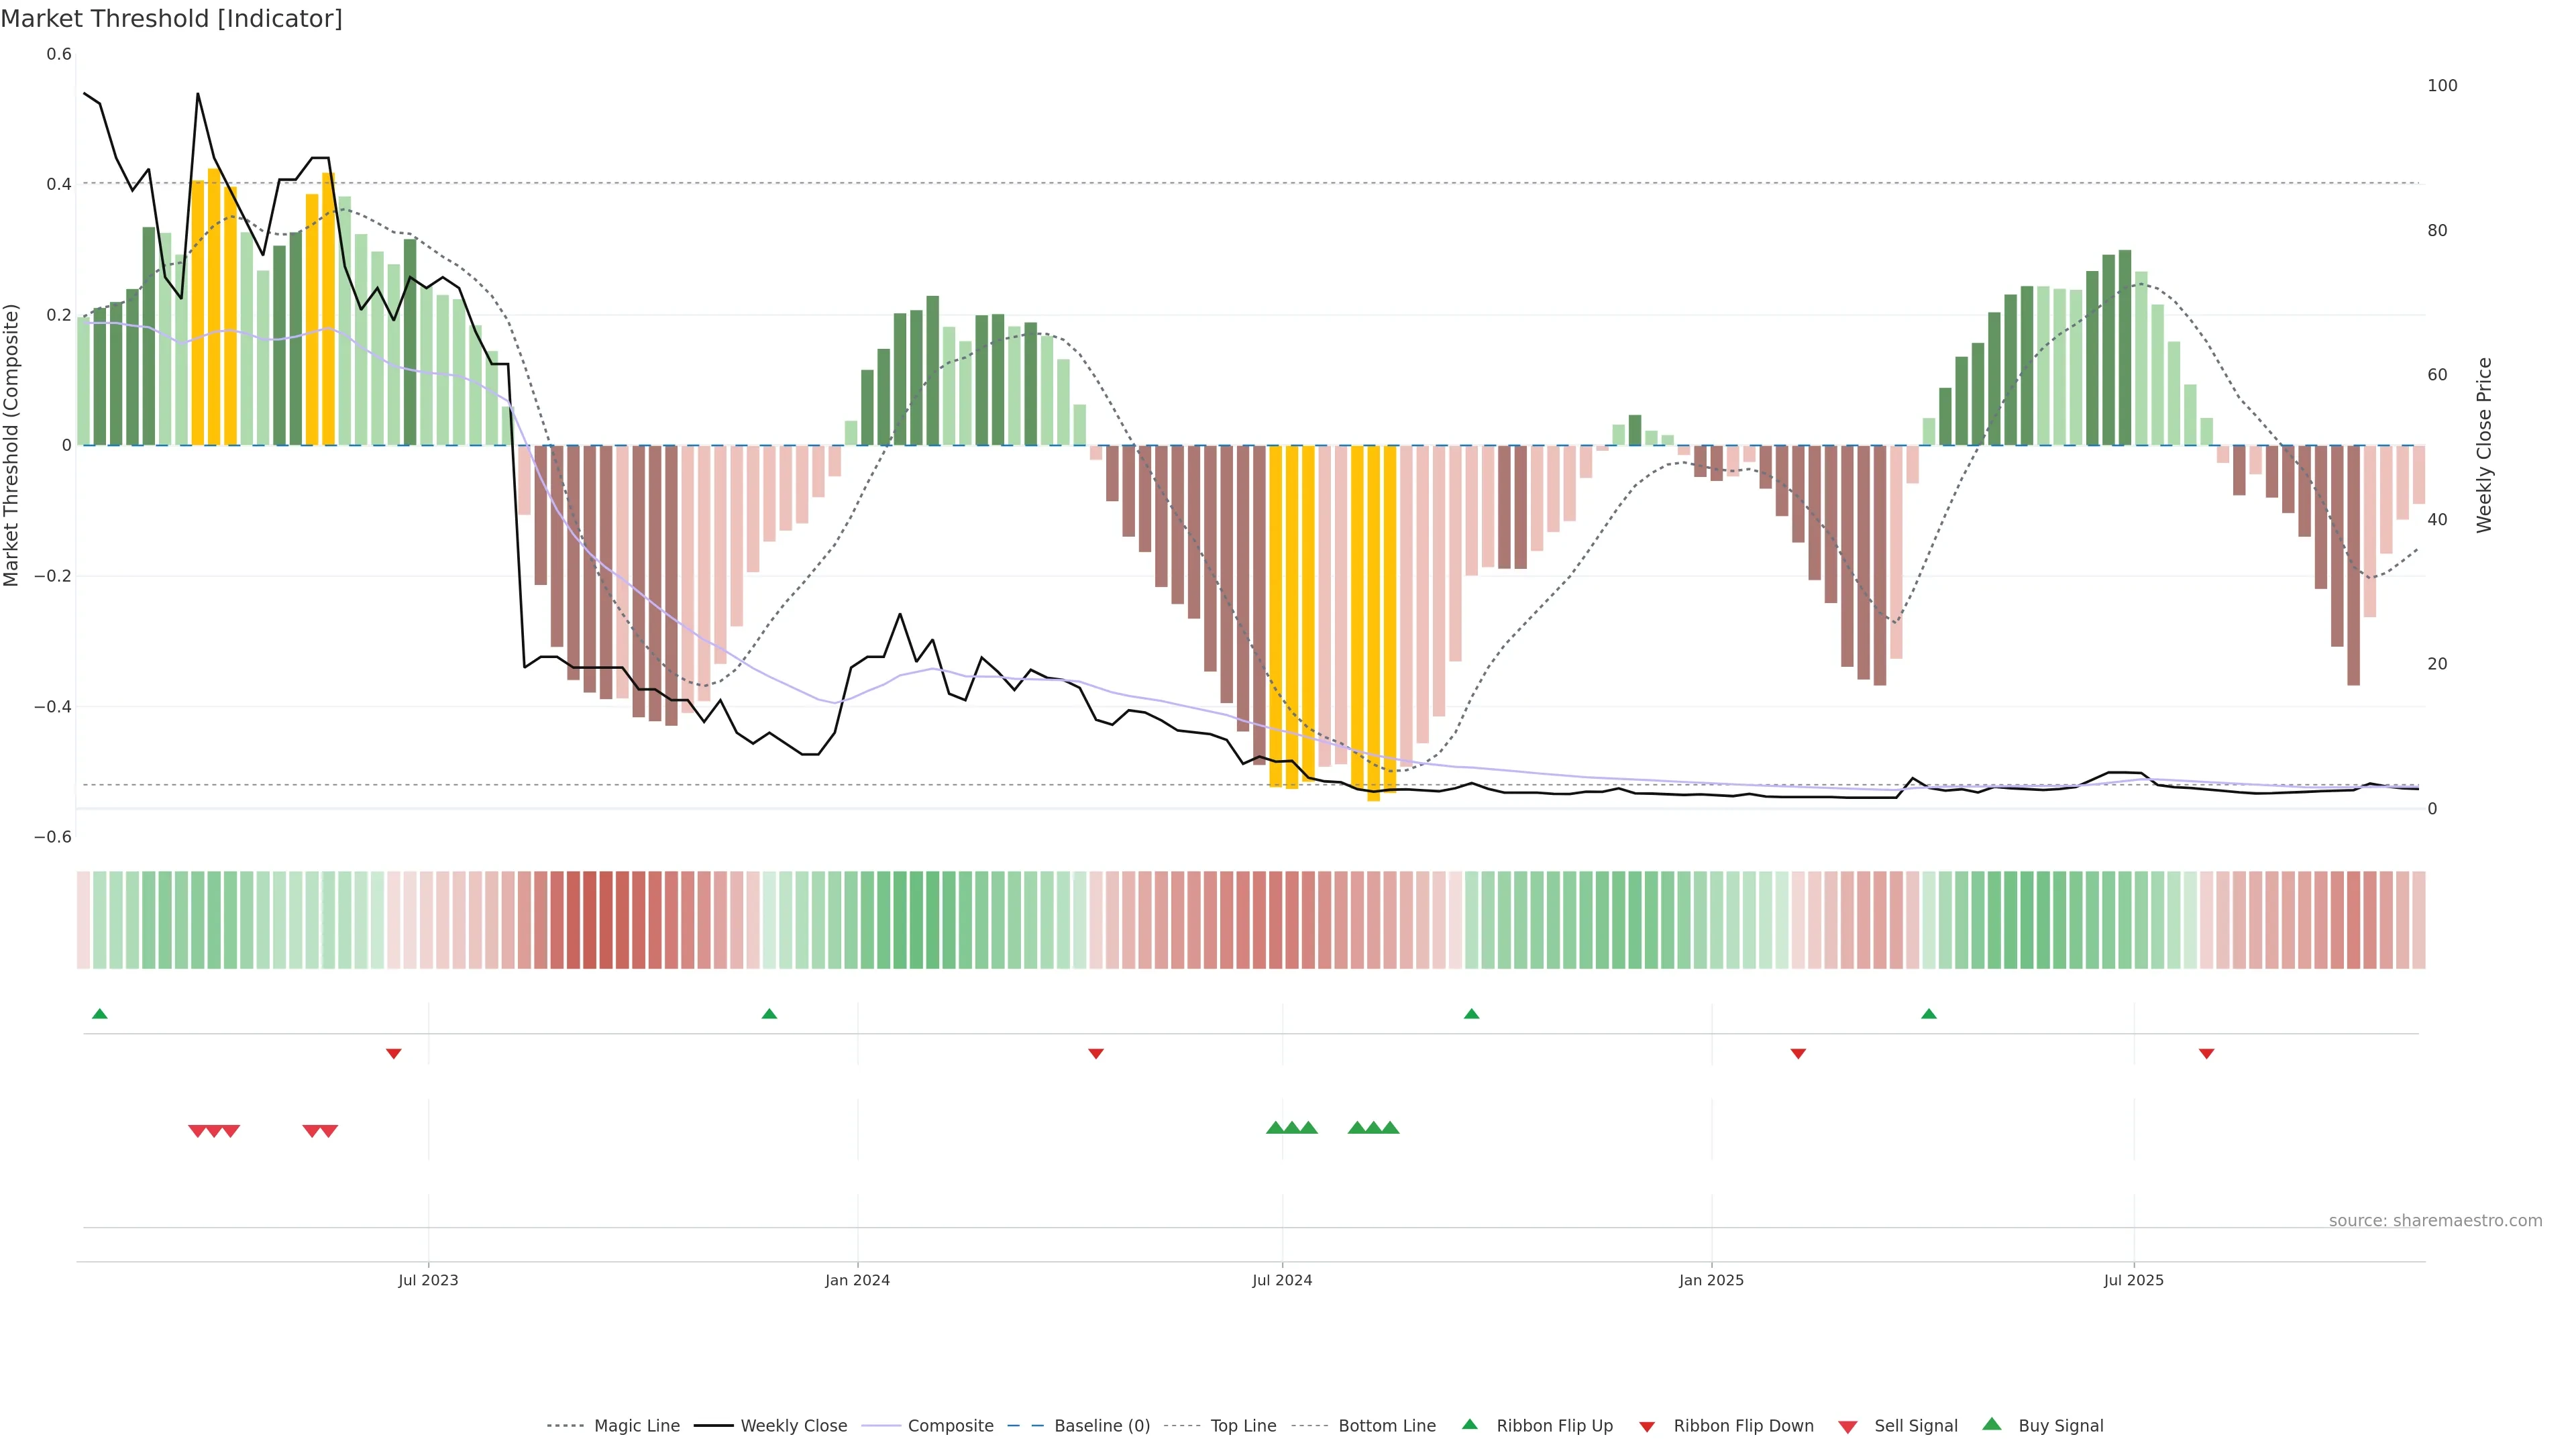Screen dimensions: 2576x1449
Task: Click the Weekly Close Price axis title
Action: pyautogui.click(x=2484, y=445)
